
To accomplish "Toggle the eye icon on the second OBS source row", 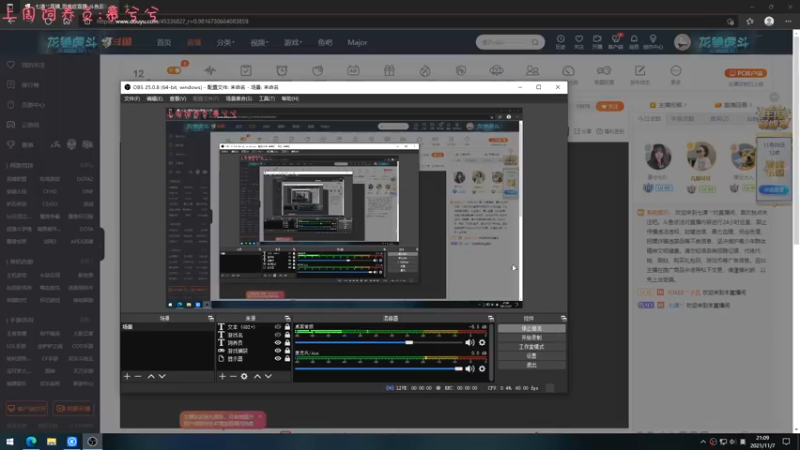I will (x=278, y=335).
